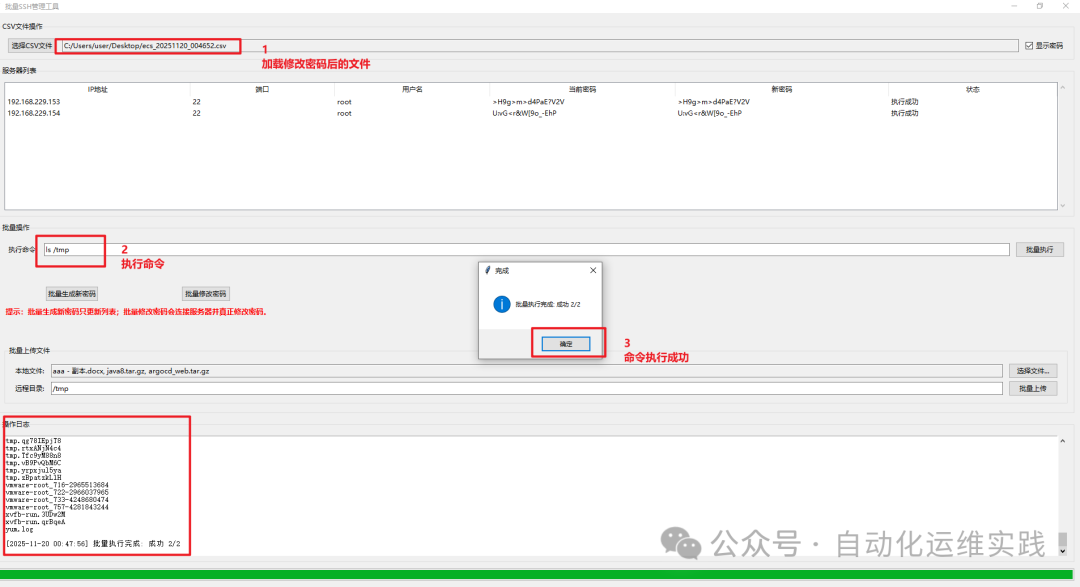Click server list scrollbar down arrow
Screen dimensions: 1080x587
pyautogui.click(x=1063, y=205)
